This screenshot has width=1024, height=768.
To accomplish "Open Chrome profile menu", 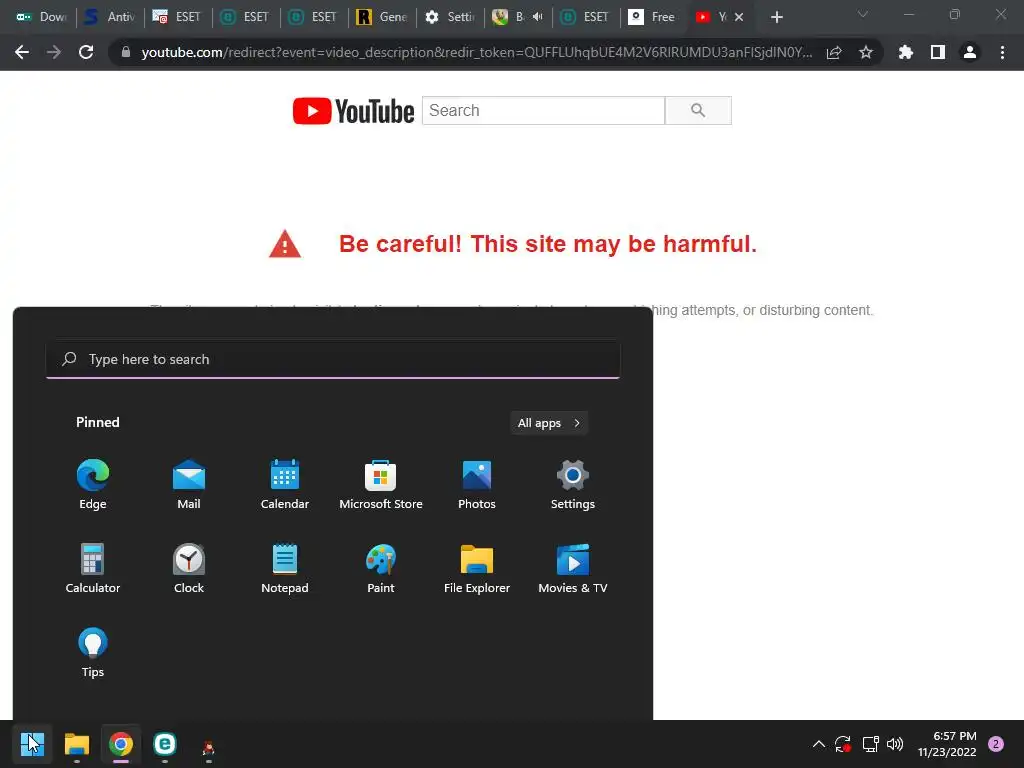I will click(970, 52).
